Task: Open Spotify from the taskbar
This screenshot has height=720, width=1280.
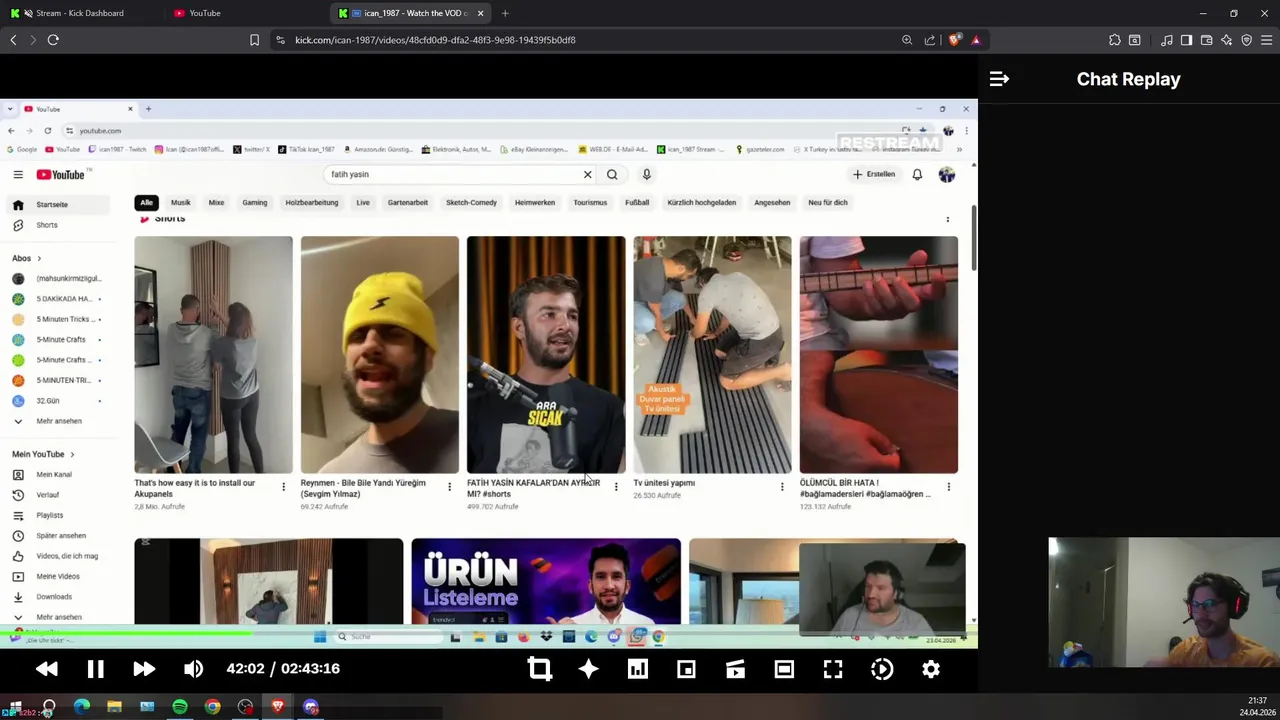Action: 180,707
